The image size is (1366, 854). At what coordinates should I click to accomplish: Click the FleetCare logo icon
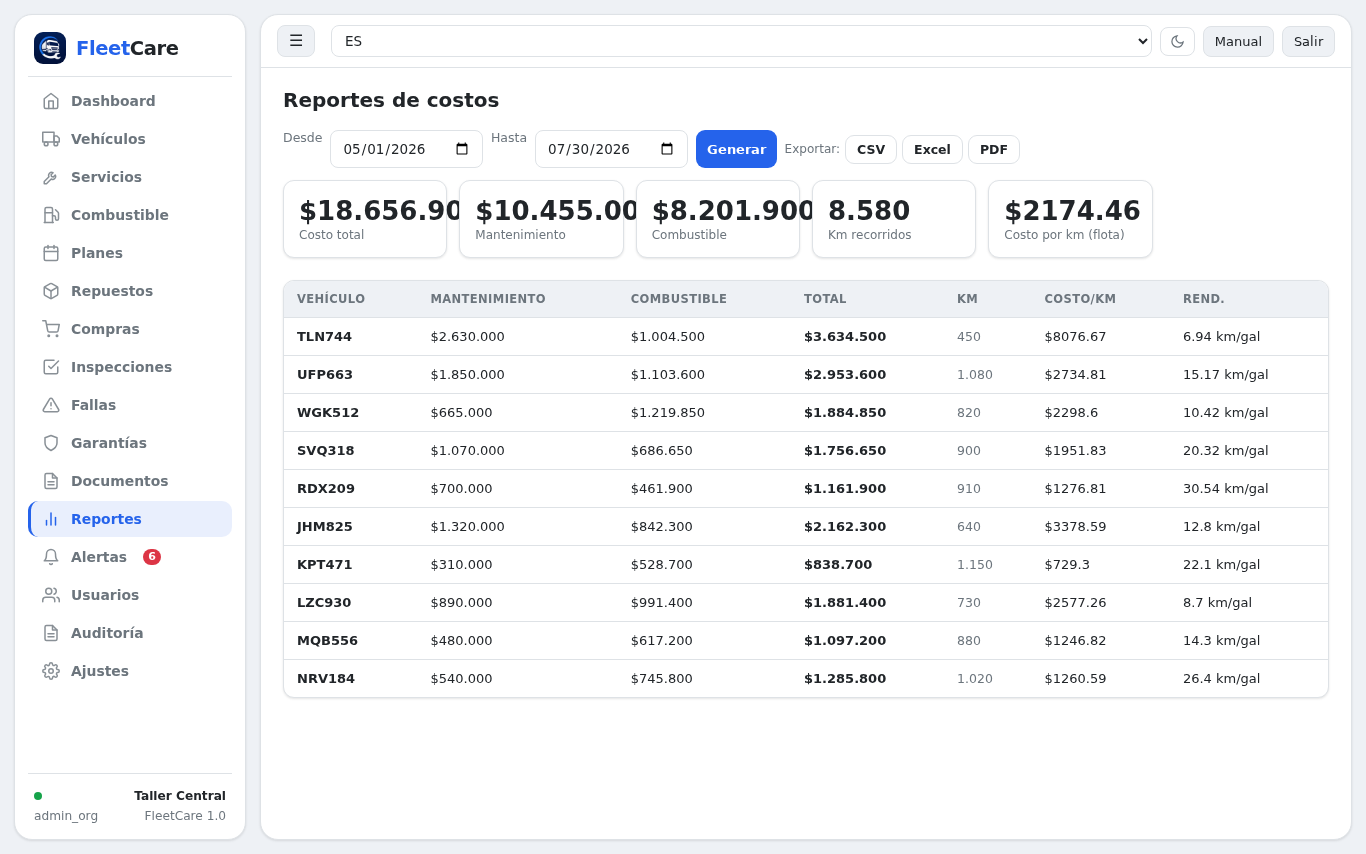tap(50, 48)
